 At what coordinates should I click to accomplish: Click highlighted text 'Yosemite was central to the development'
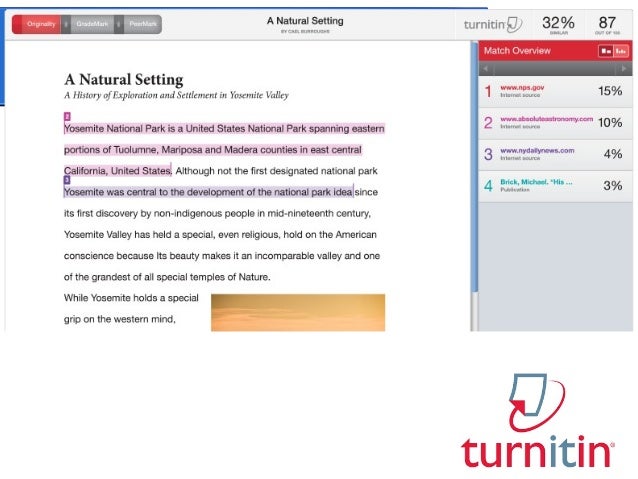pyautogui.click(x=154, y=192)
